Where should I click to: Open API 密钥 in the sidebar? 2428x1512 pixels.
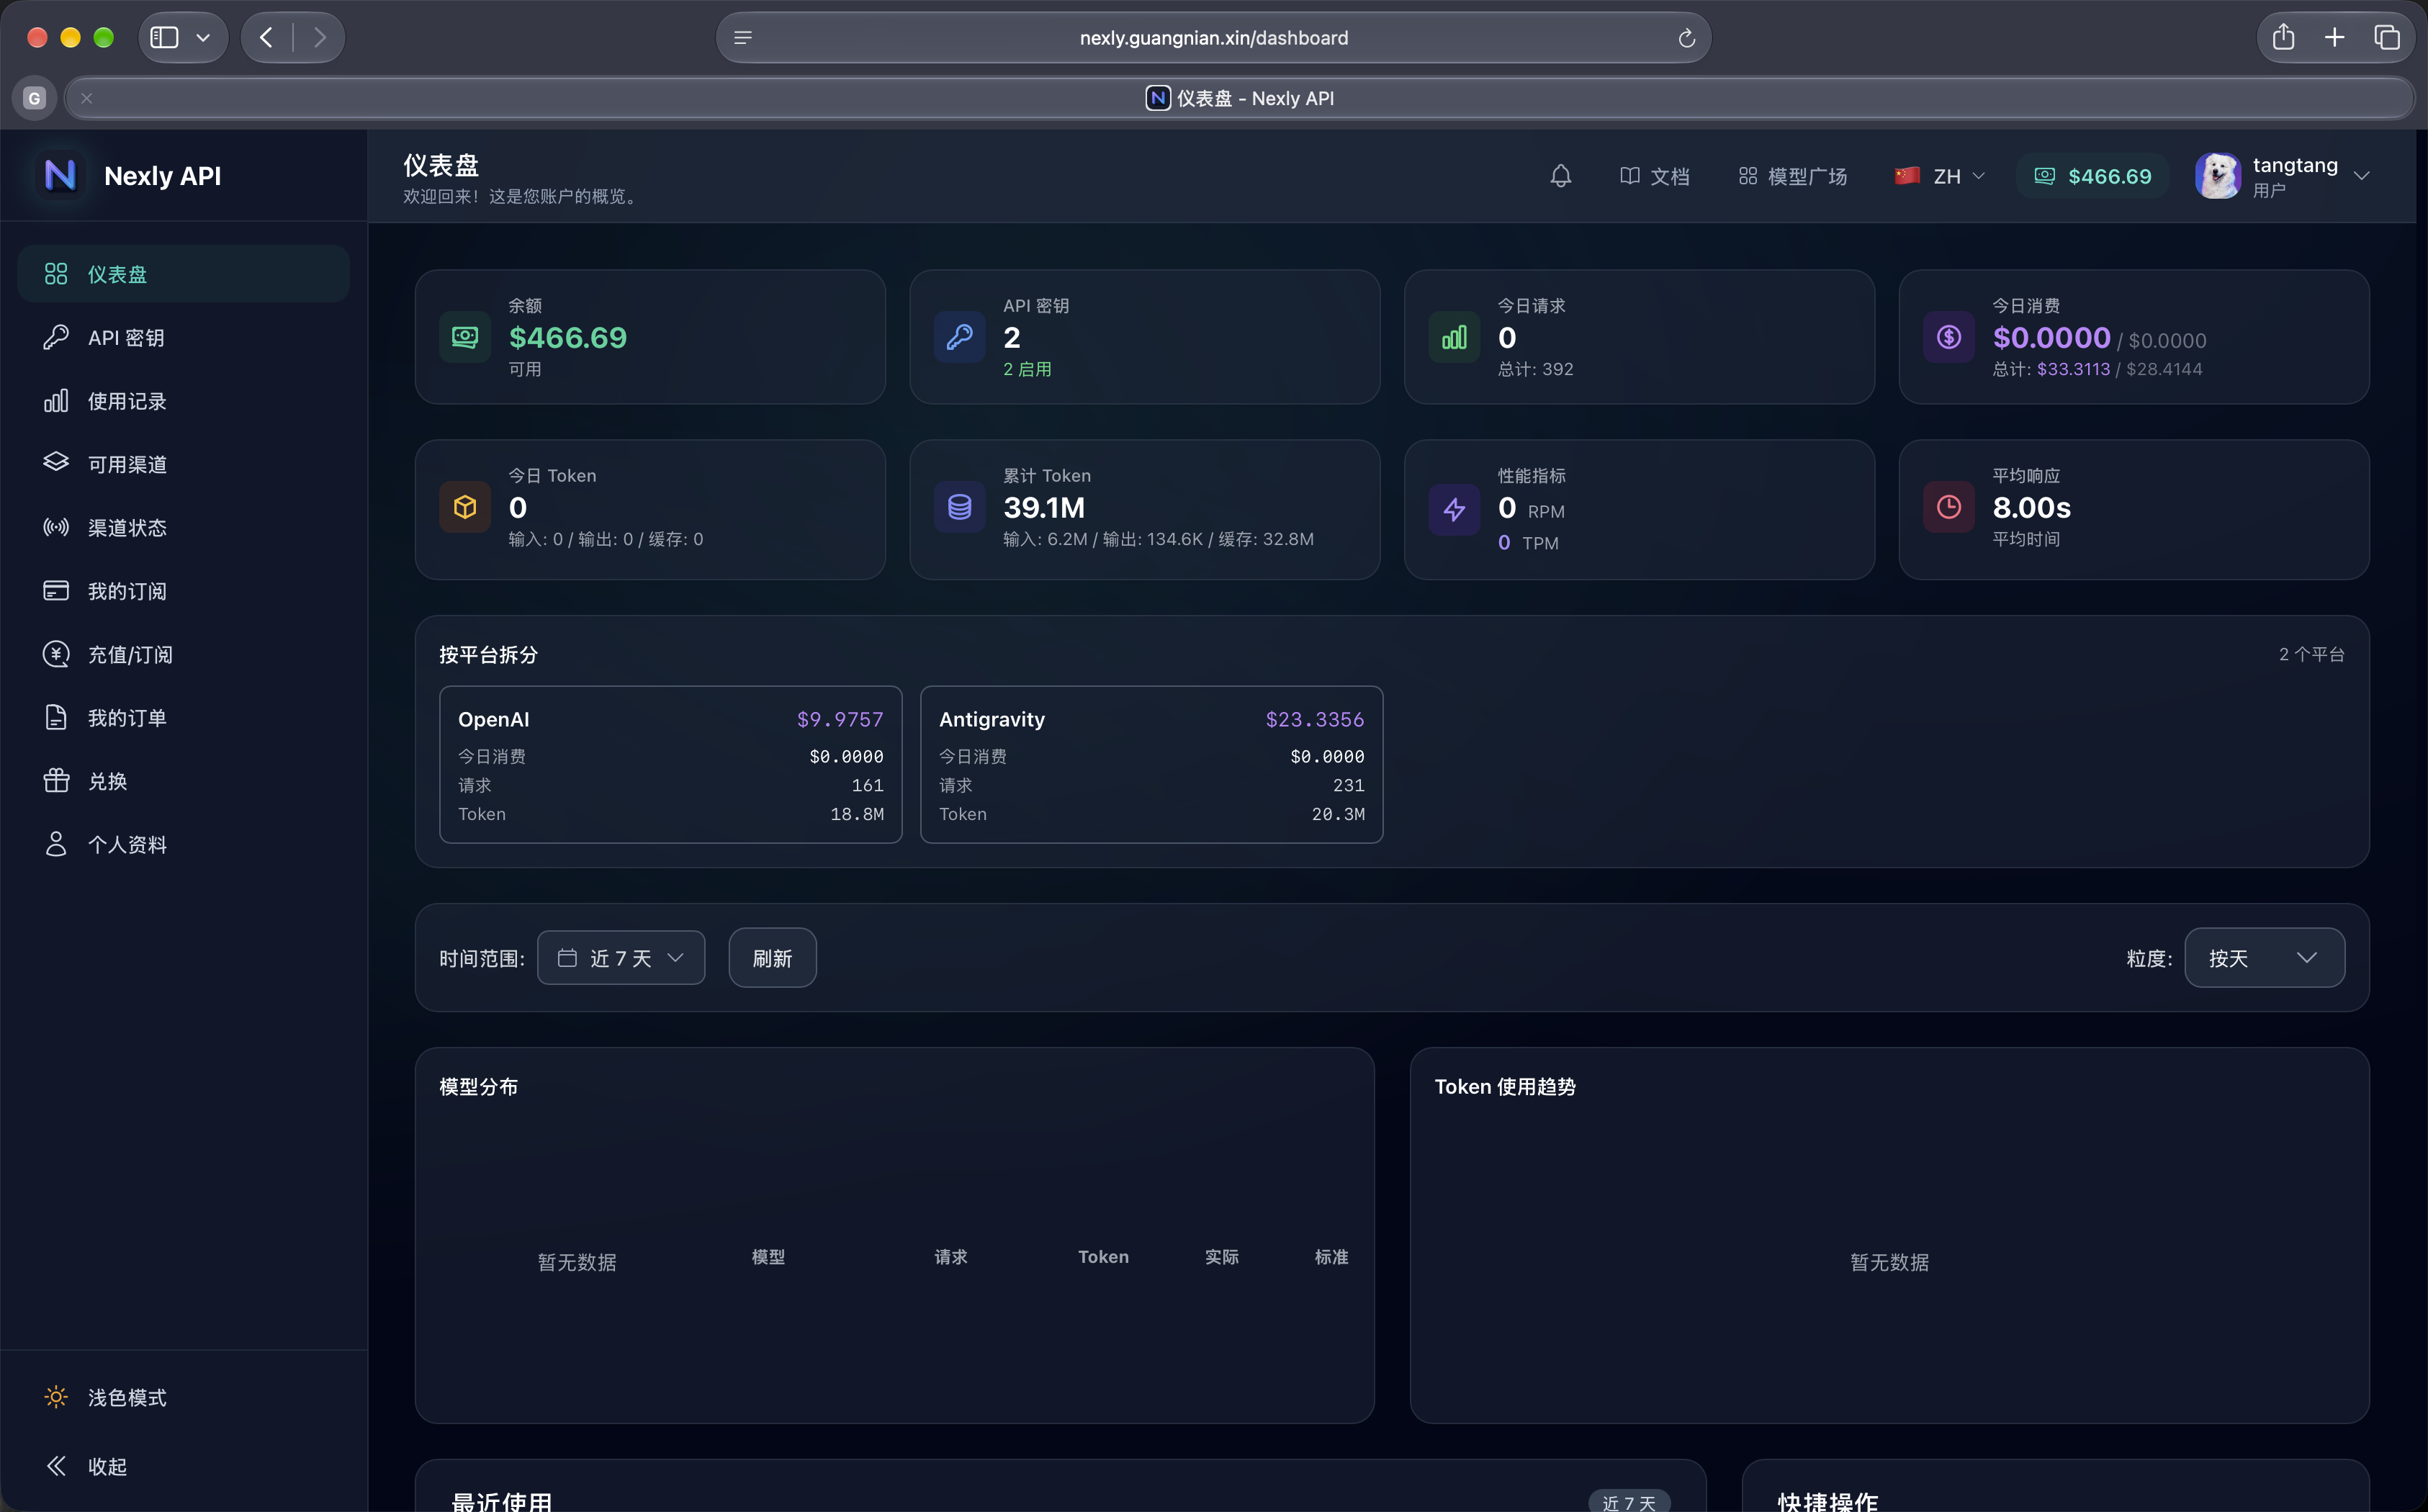tap(184, 337)
